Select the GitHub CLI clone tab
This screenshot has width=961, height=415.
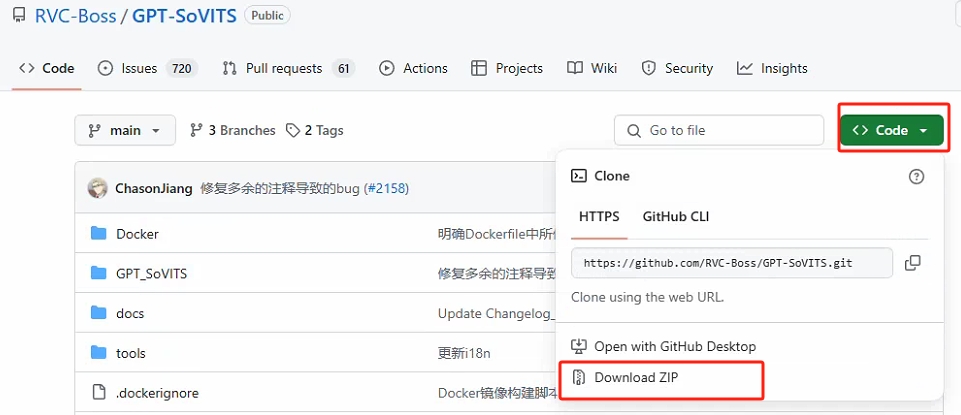[676, 216]
